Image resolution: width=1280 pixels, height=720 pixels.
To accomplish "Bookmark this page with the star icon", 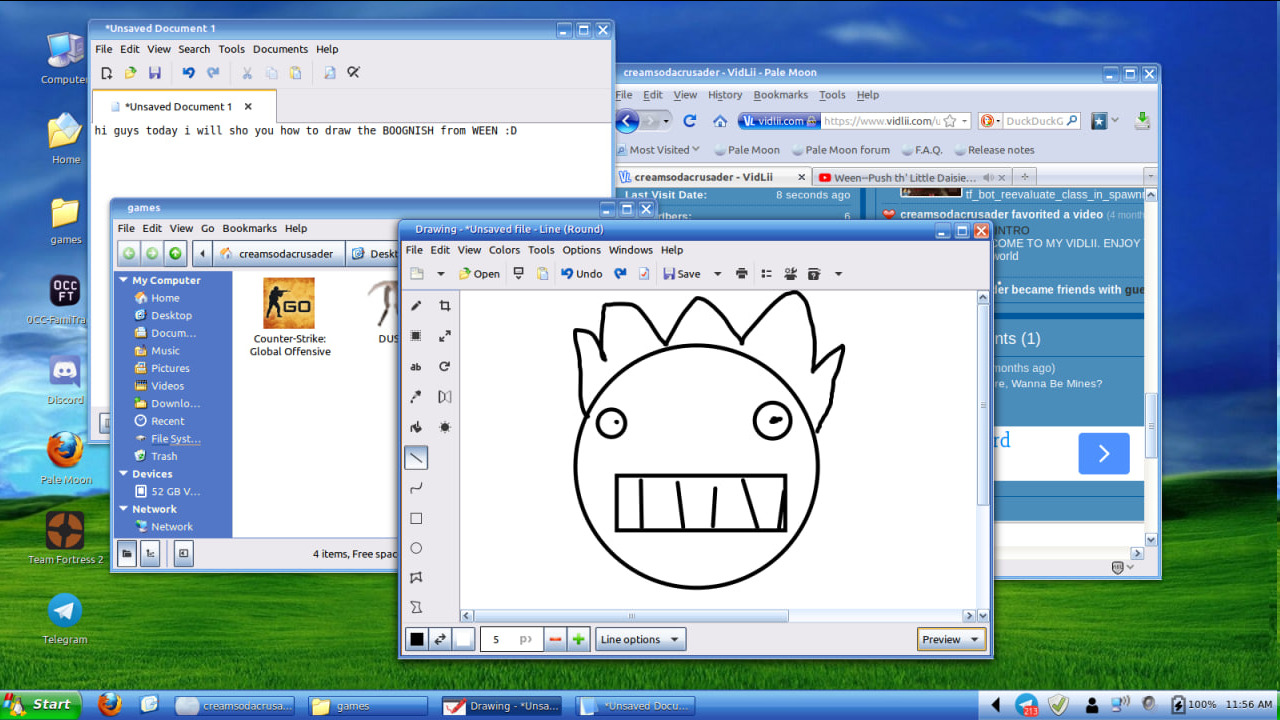I will 948,121.
